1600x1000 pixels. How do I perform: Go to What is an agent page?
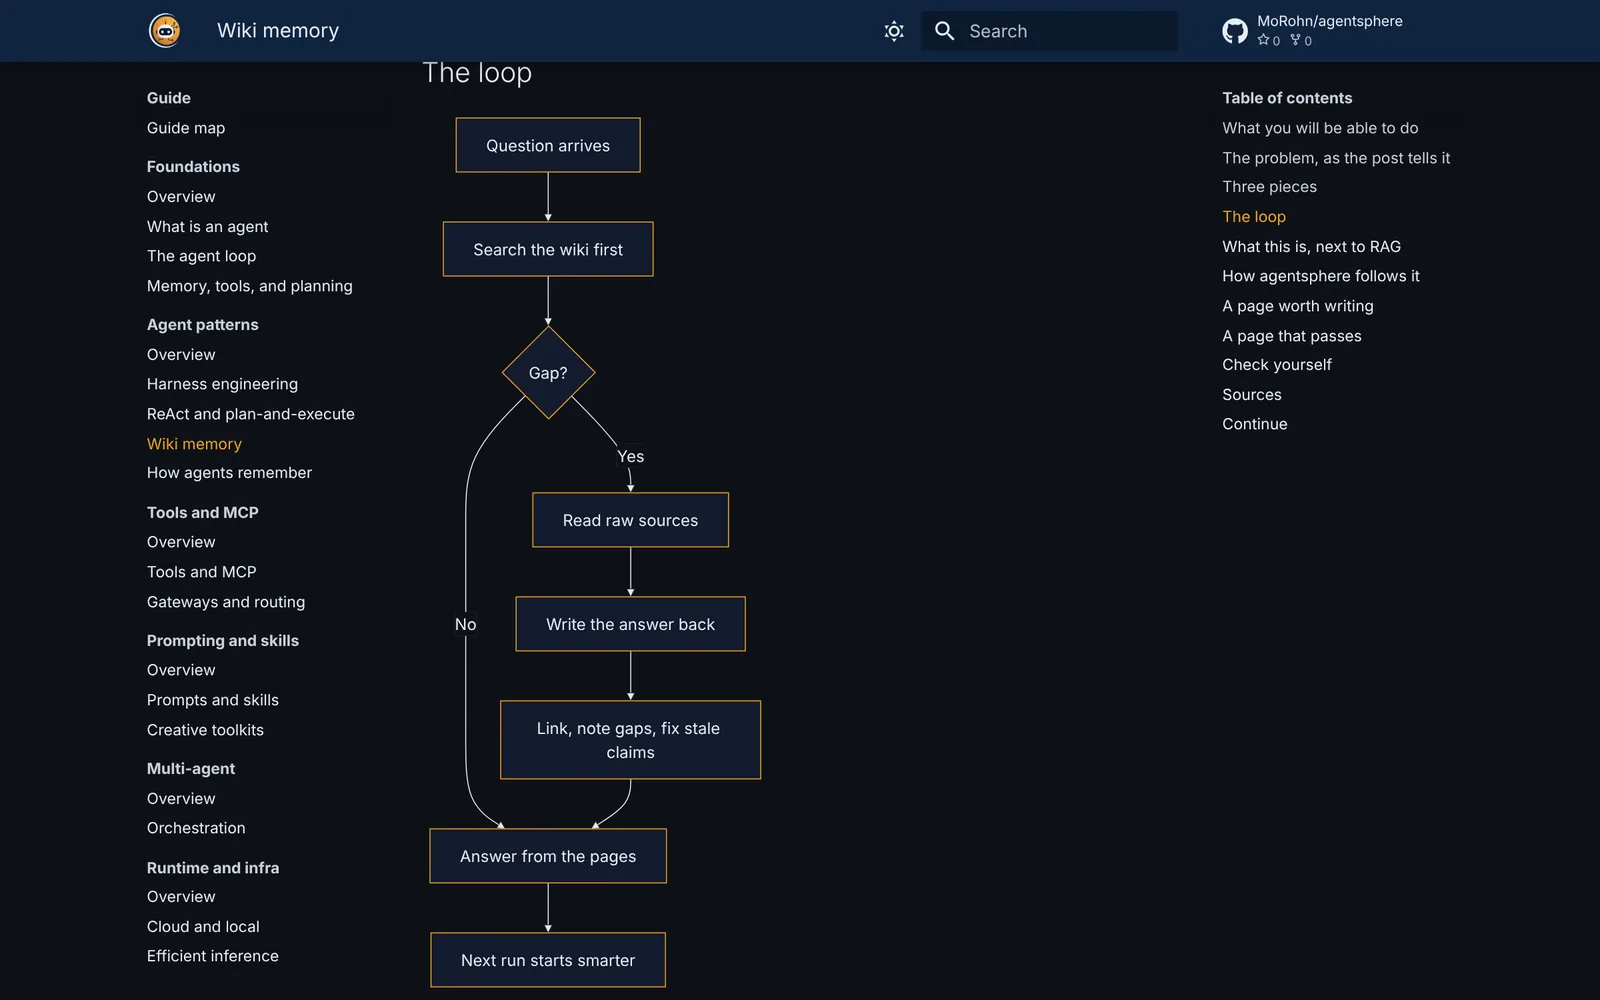[x=207, y=227]
